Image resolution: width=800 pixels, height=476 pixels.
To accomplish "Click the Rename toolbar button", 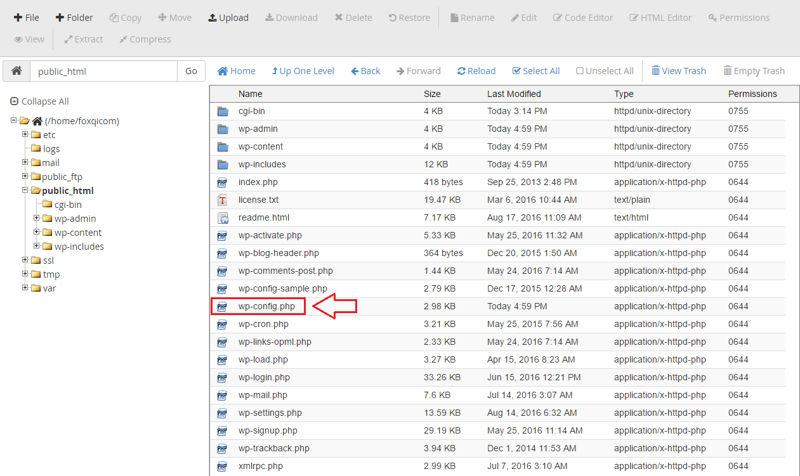I will click(x=472, y=17).
